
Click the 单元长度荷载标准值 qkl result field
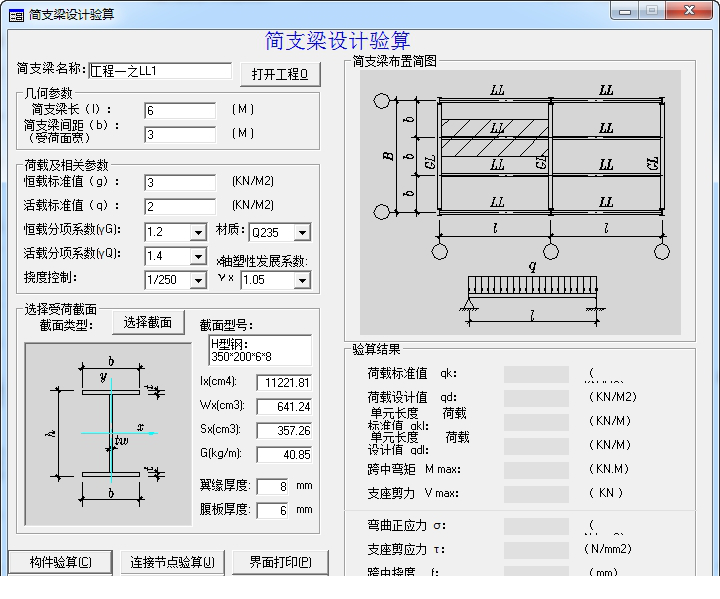click(x=536, y=422)
